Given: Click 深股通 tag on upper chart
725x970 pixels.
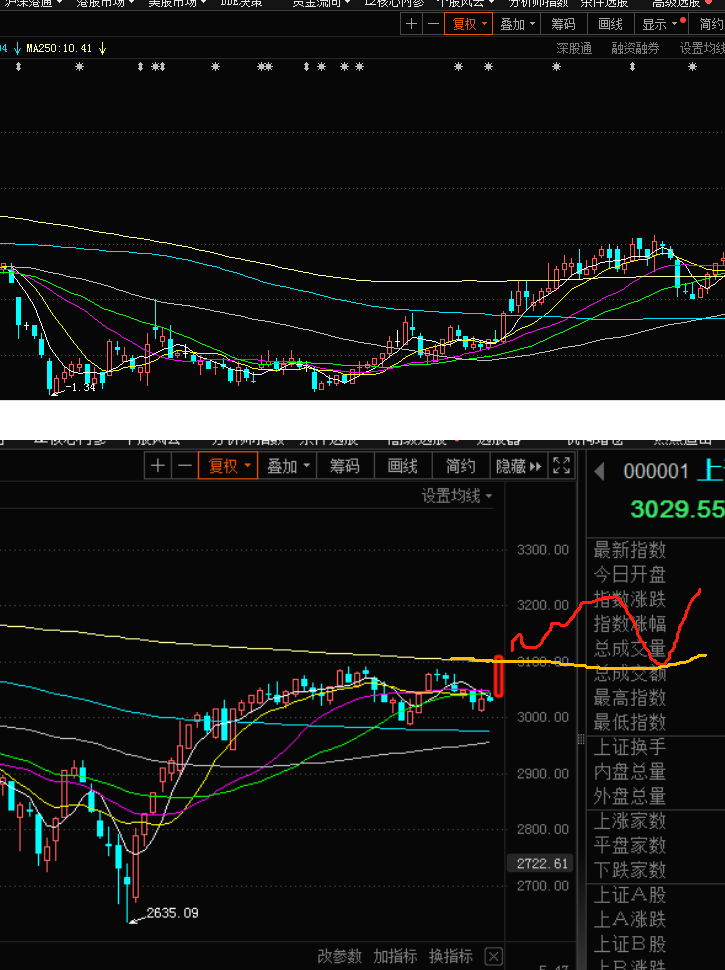Looking at the screenshot, I should tap(574, 48).
